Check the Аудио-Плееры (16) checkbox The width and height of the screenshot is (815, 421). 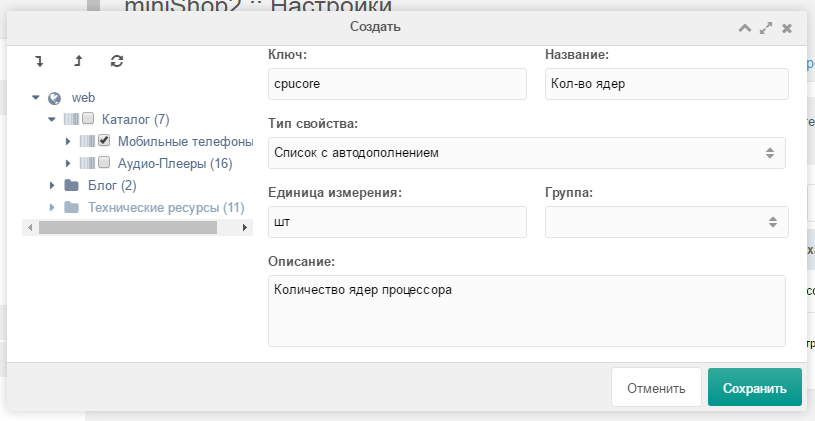pos(104,162)
